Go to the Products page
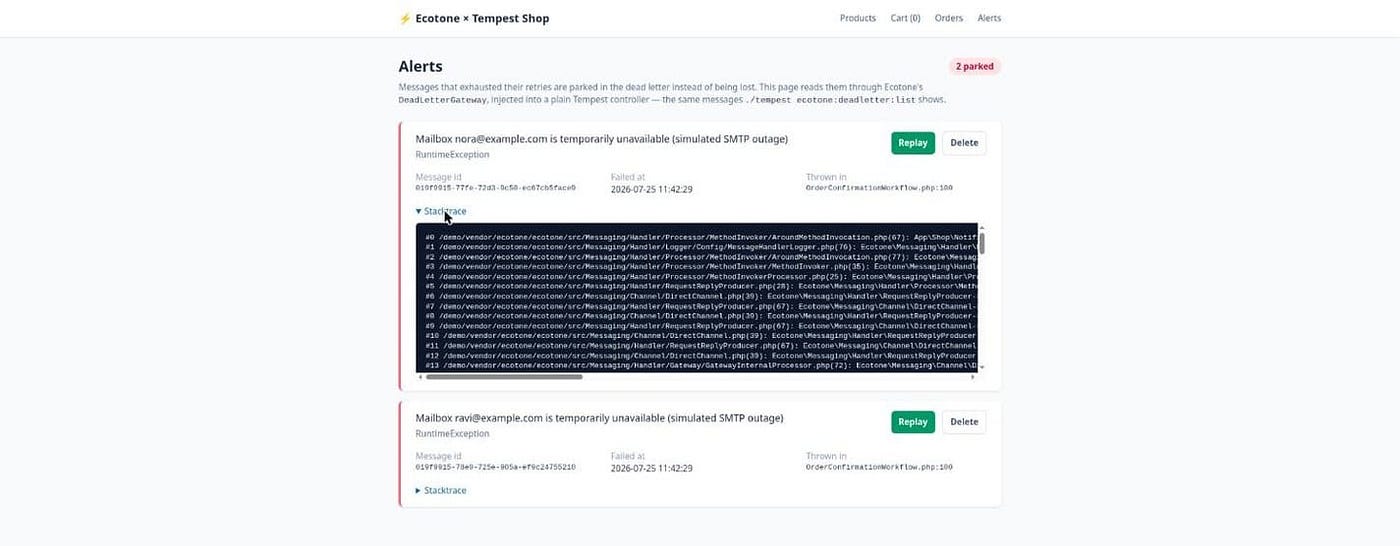The height and width of the screenshot is (546, 1400). pos(858,18)
